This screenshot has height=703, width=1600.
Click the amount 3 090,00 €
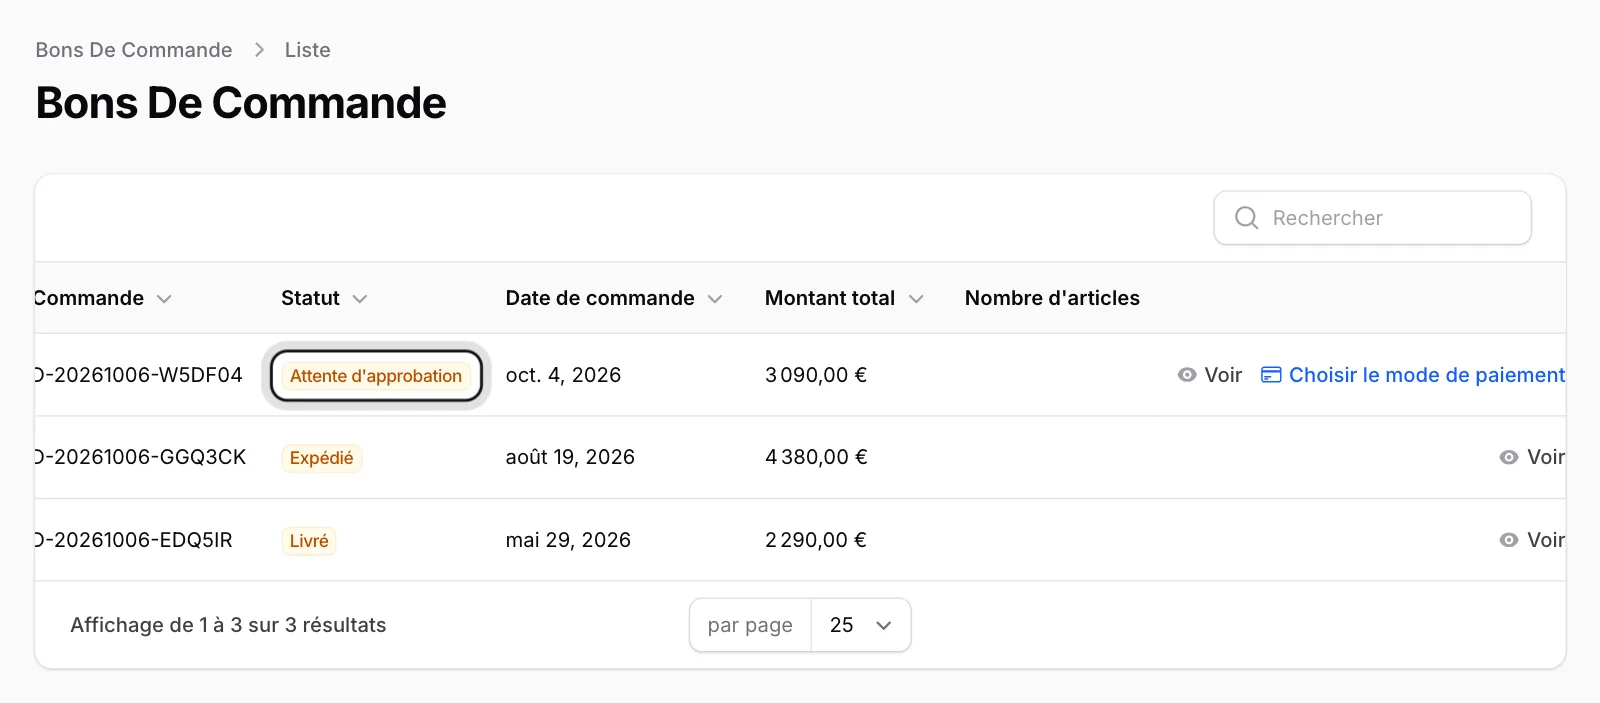816,375
